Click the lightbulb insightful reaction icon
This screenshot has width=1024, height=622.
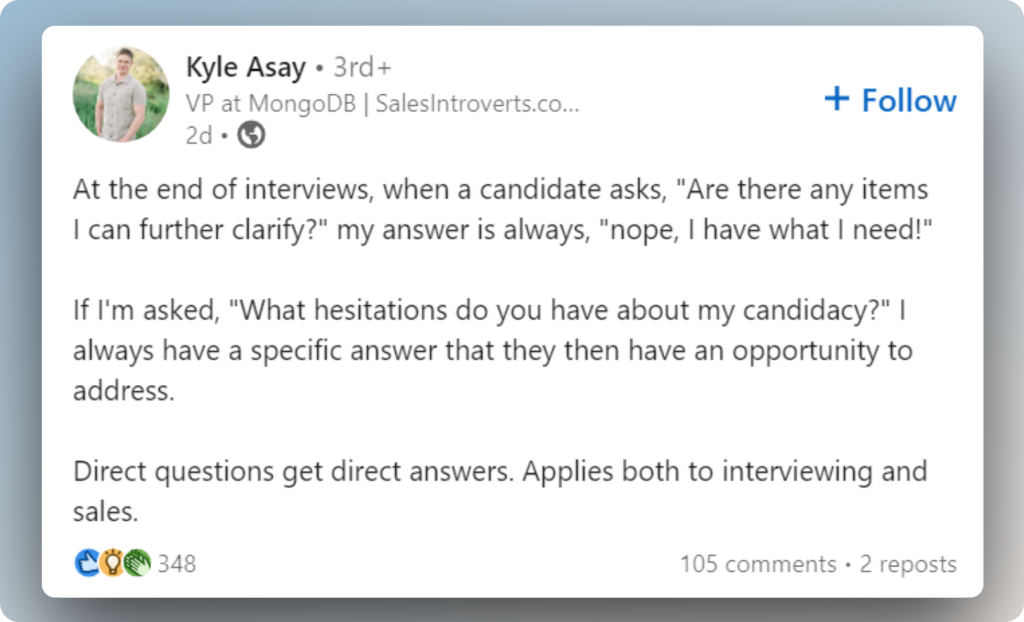point(112,564)
